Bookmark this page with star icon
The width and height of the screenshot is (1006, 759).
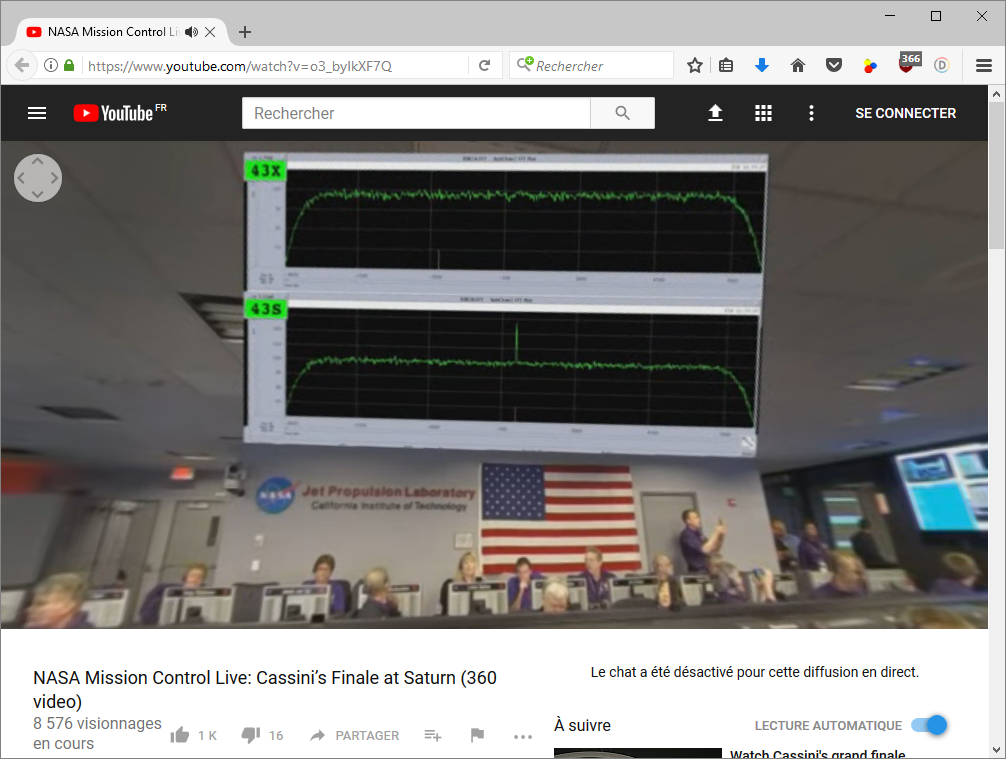pyautogui.click(x=695, y=65)
